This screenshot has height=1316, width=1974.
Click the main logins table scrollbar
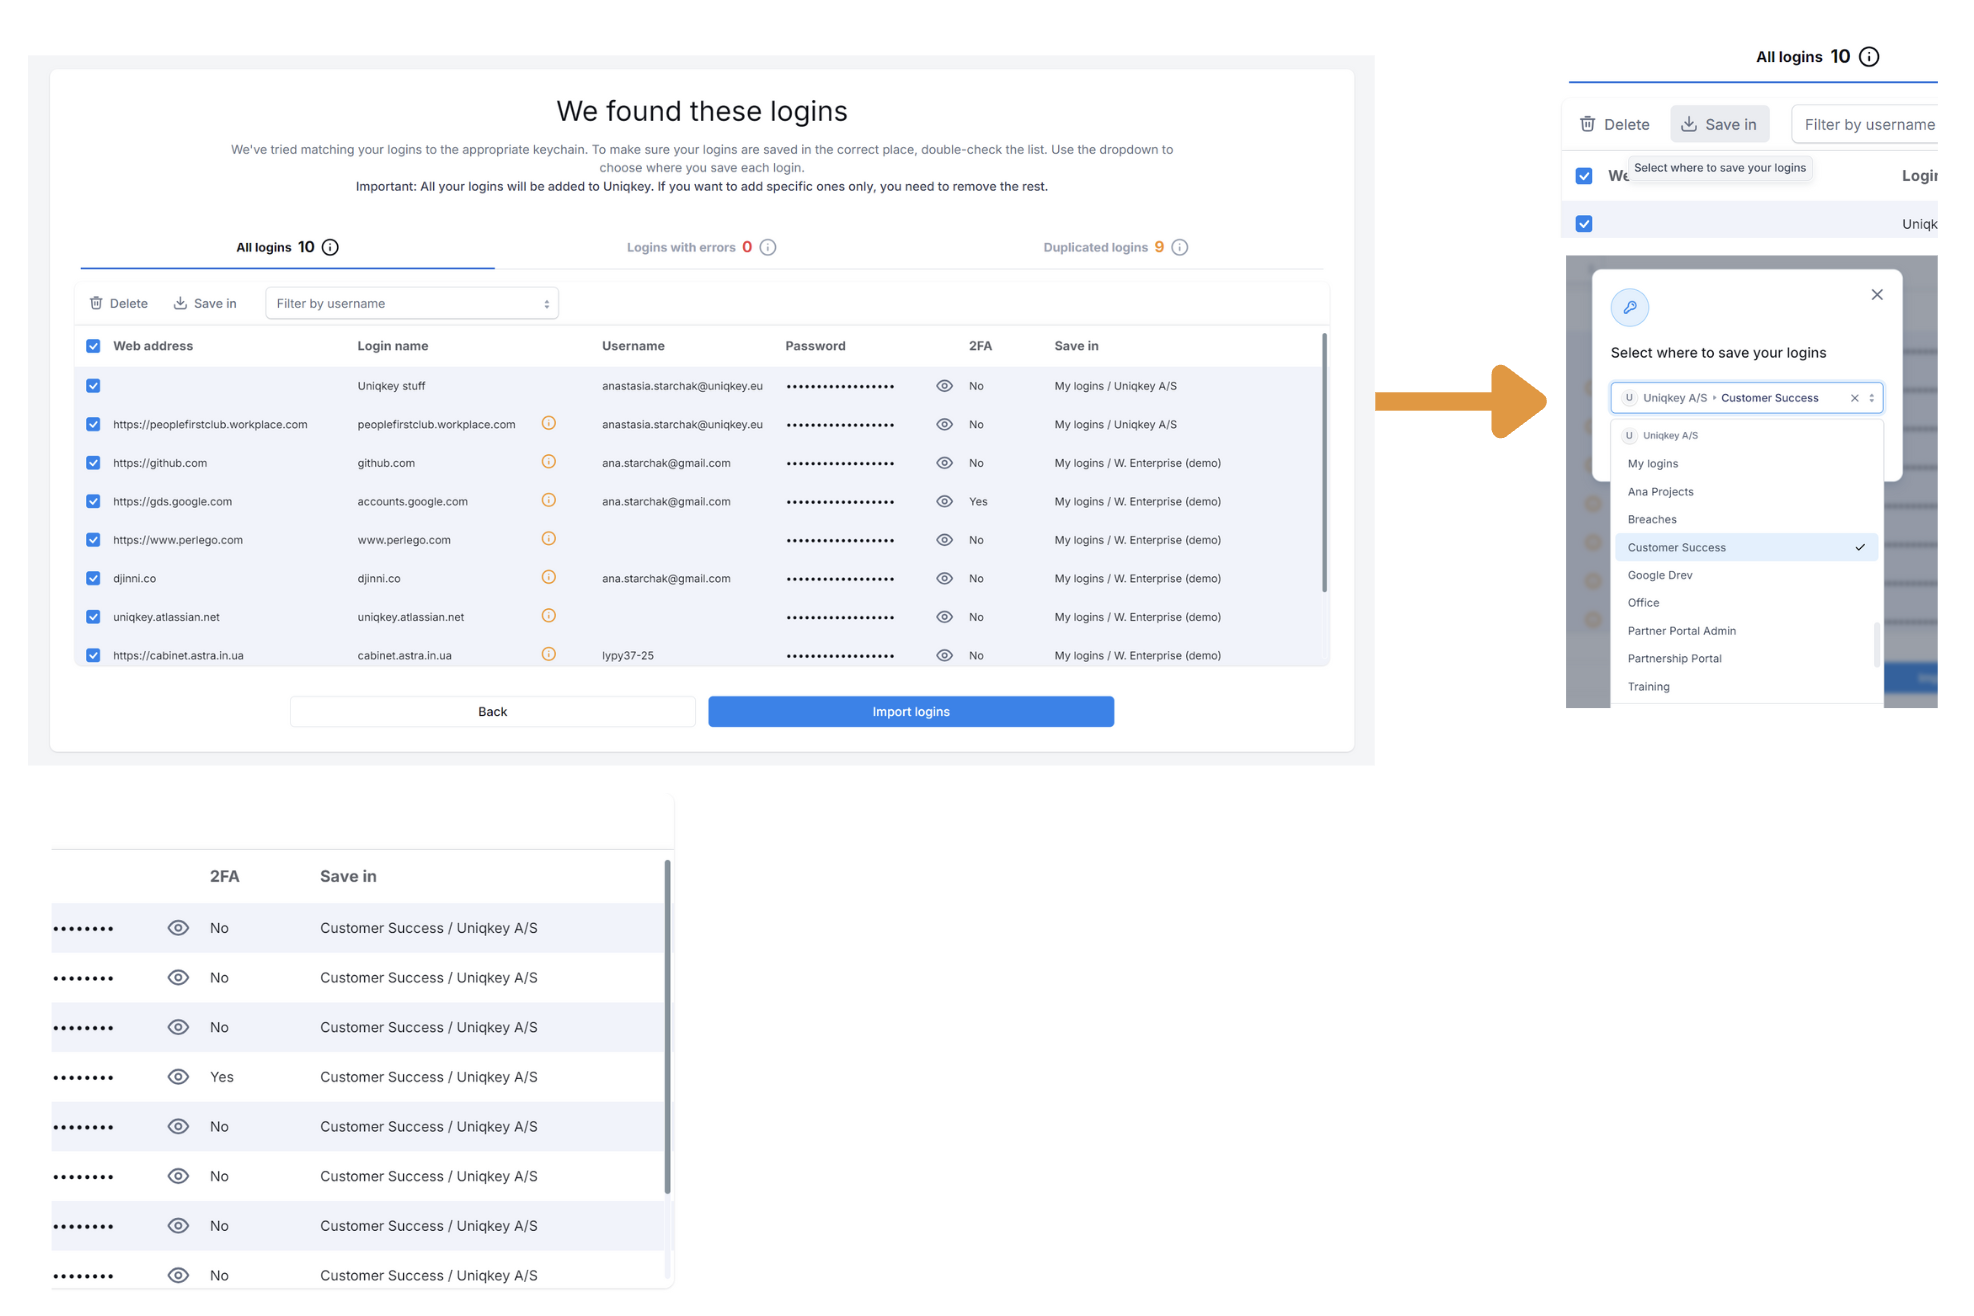1324,462
